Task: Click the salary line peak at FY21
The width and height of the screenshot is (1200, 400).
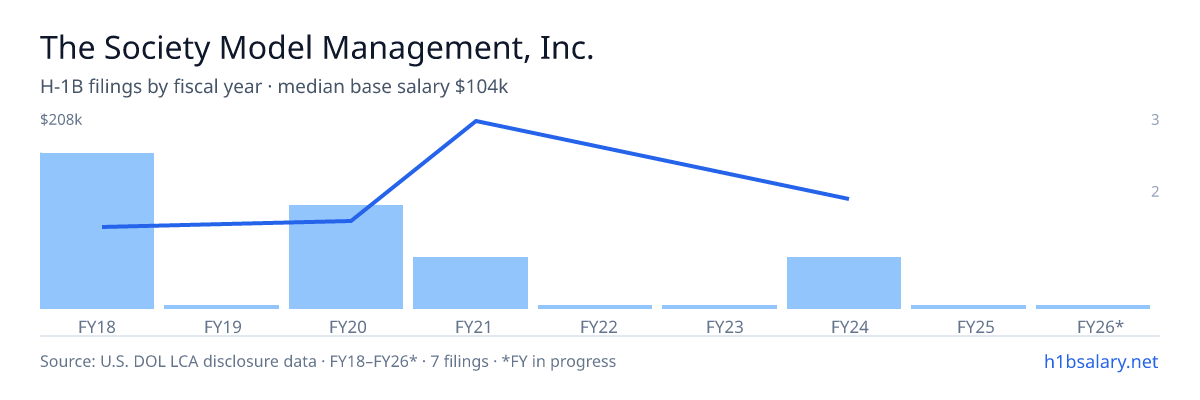Action: pos(476,121)
